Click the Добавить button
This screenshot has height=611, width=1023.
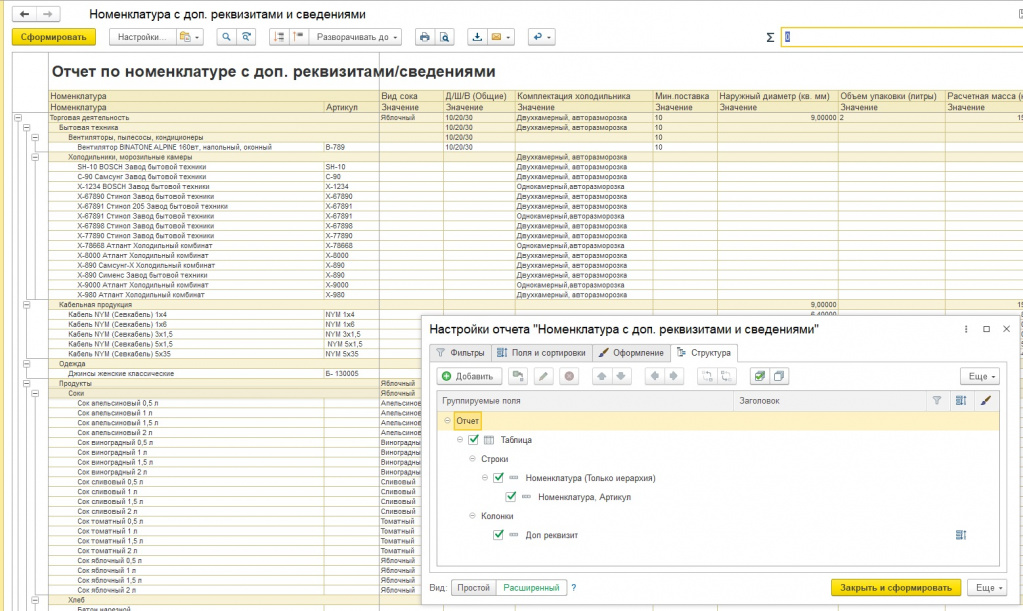point(469,376)
